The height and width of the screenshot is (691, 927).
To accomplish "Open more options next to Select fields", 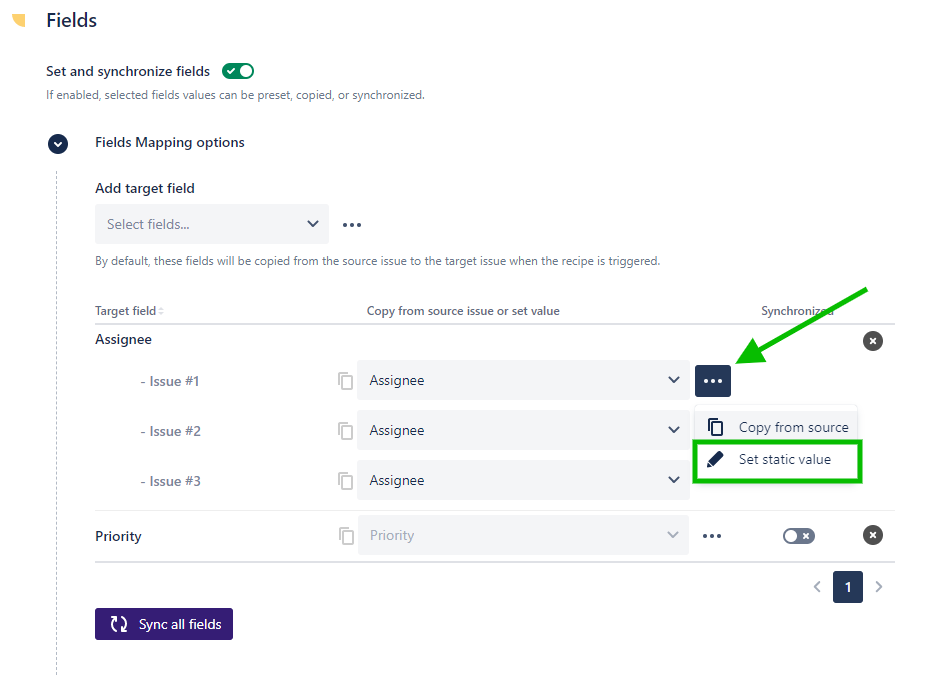I will (x=352, y=225).
